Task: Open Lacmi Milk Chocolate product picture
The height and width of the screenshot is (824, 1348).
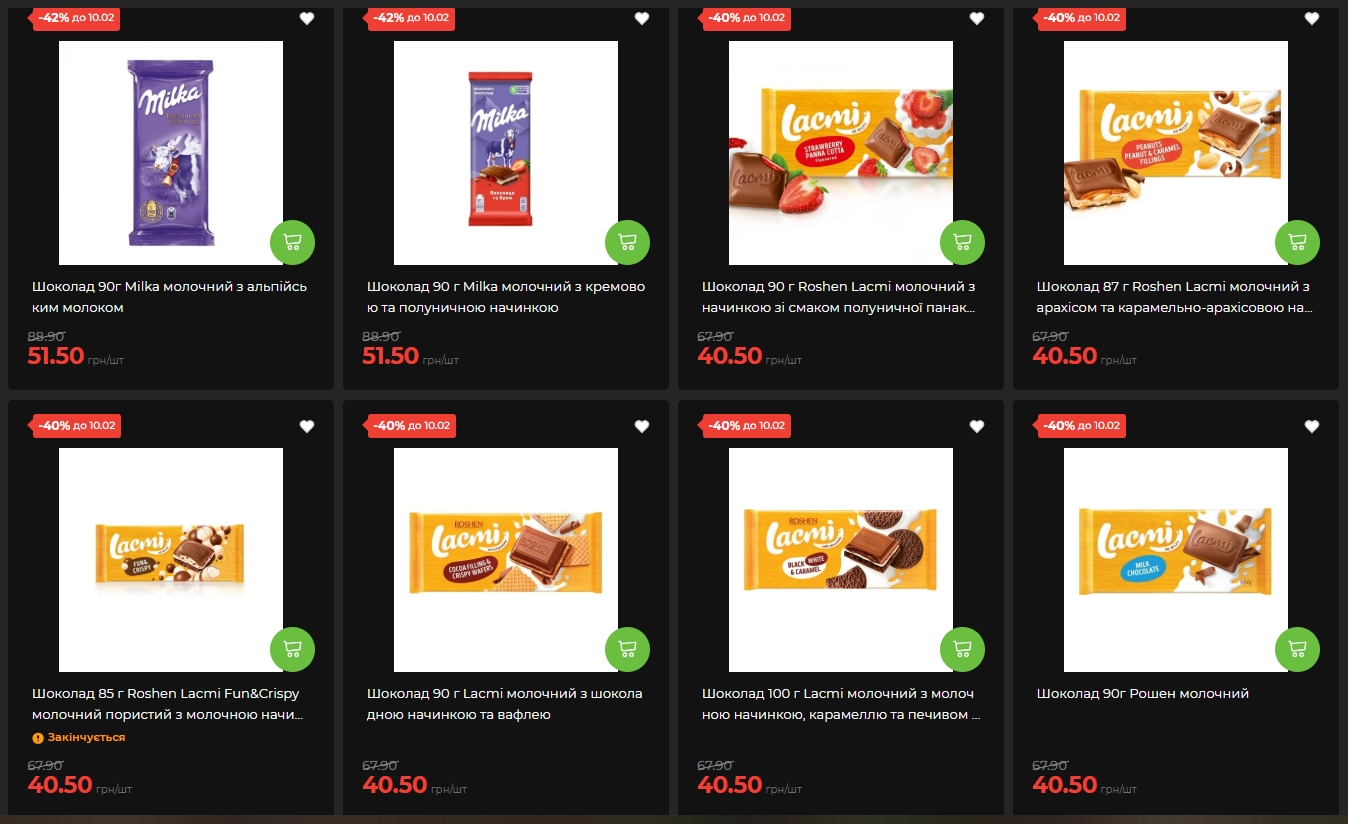Action: pos(1176,560)
